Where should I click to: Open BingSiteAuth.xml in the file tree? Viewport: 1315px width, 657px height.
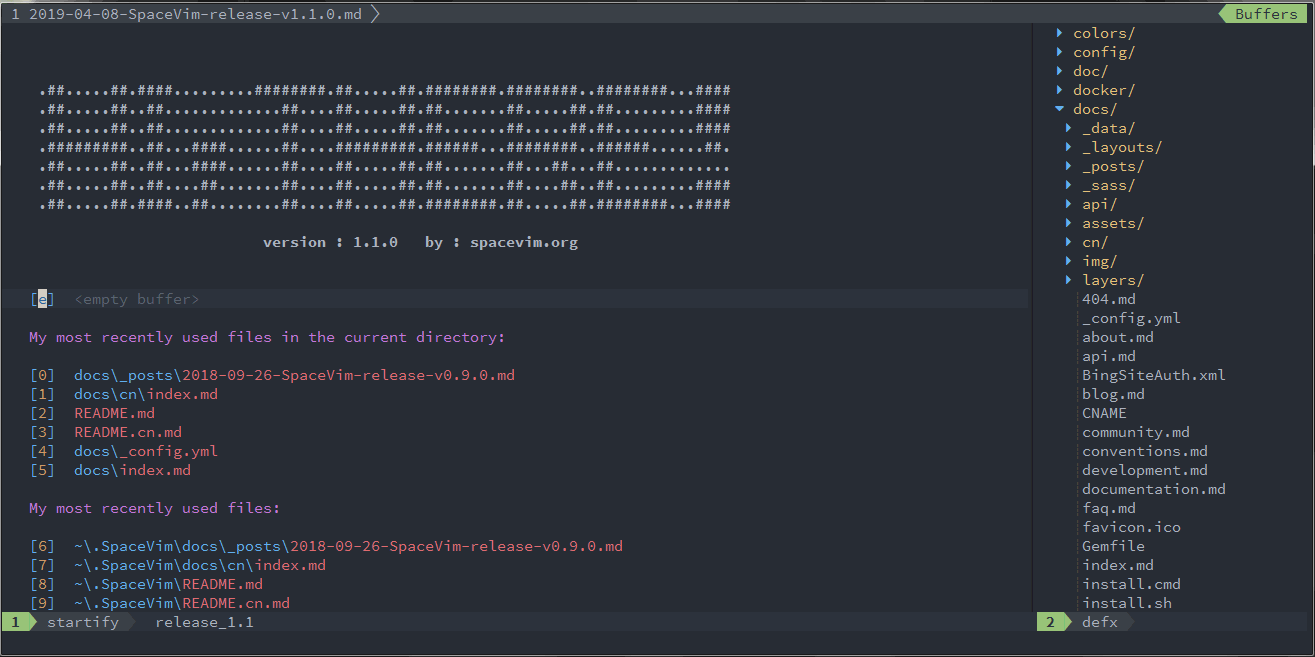point(1154,375)
